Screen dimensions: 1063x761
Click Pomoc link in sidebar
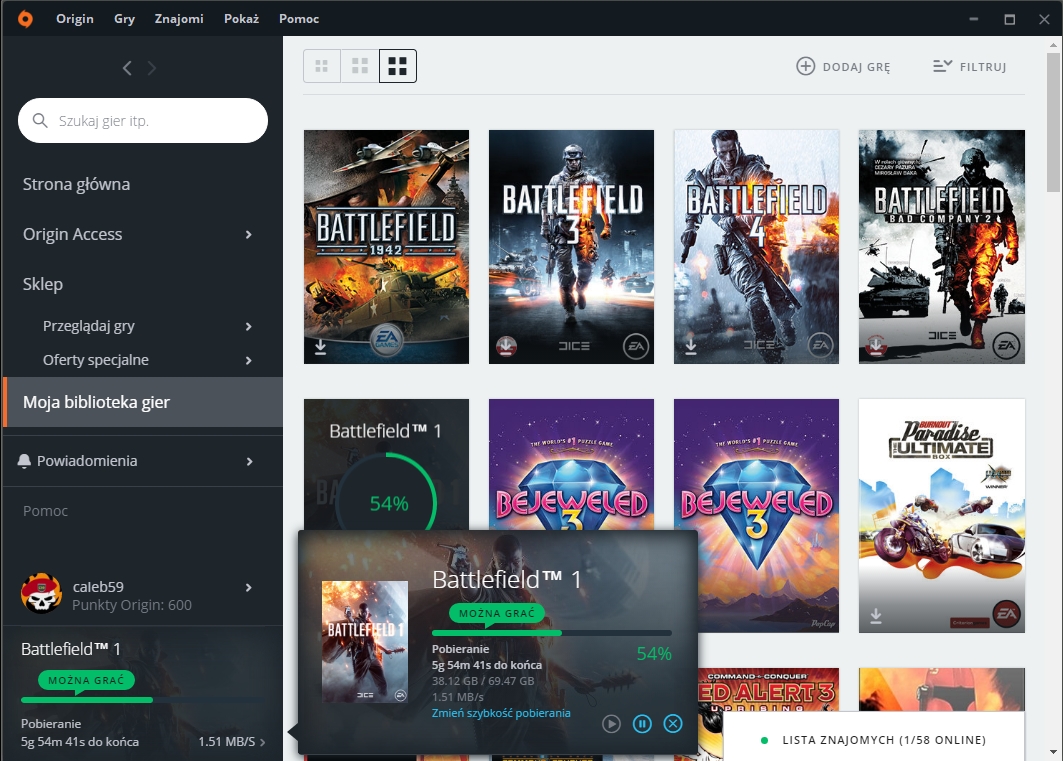[45, 511]
